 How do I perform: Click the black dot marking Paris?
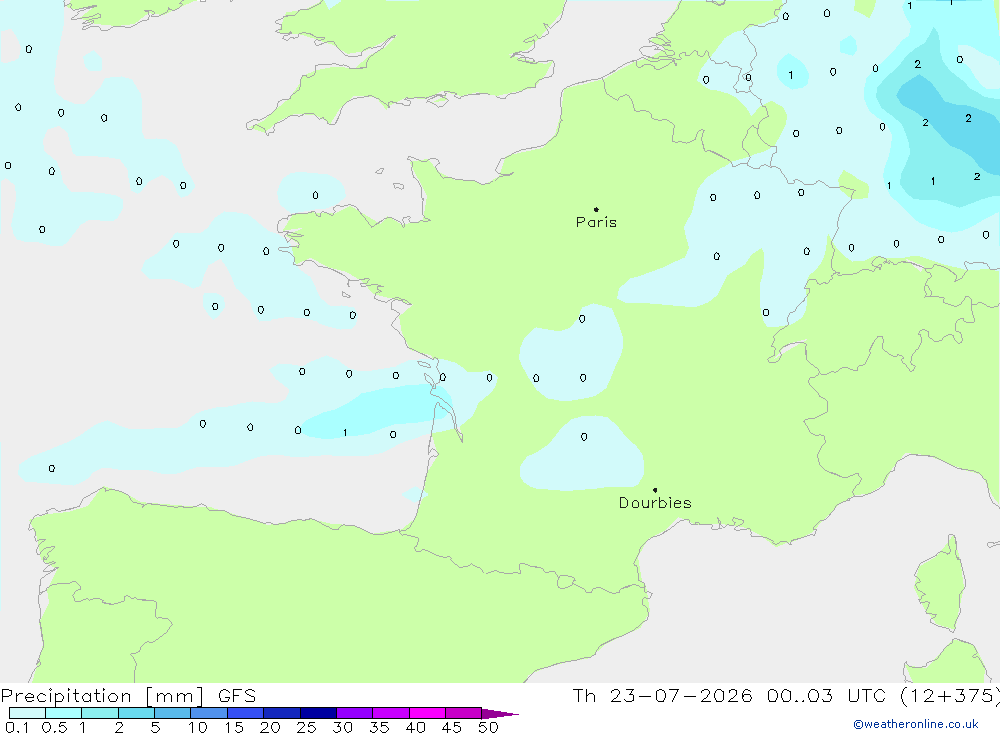coord(596,209)
